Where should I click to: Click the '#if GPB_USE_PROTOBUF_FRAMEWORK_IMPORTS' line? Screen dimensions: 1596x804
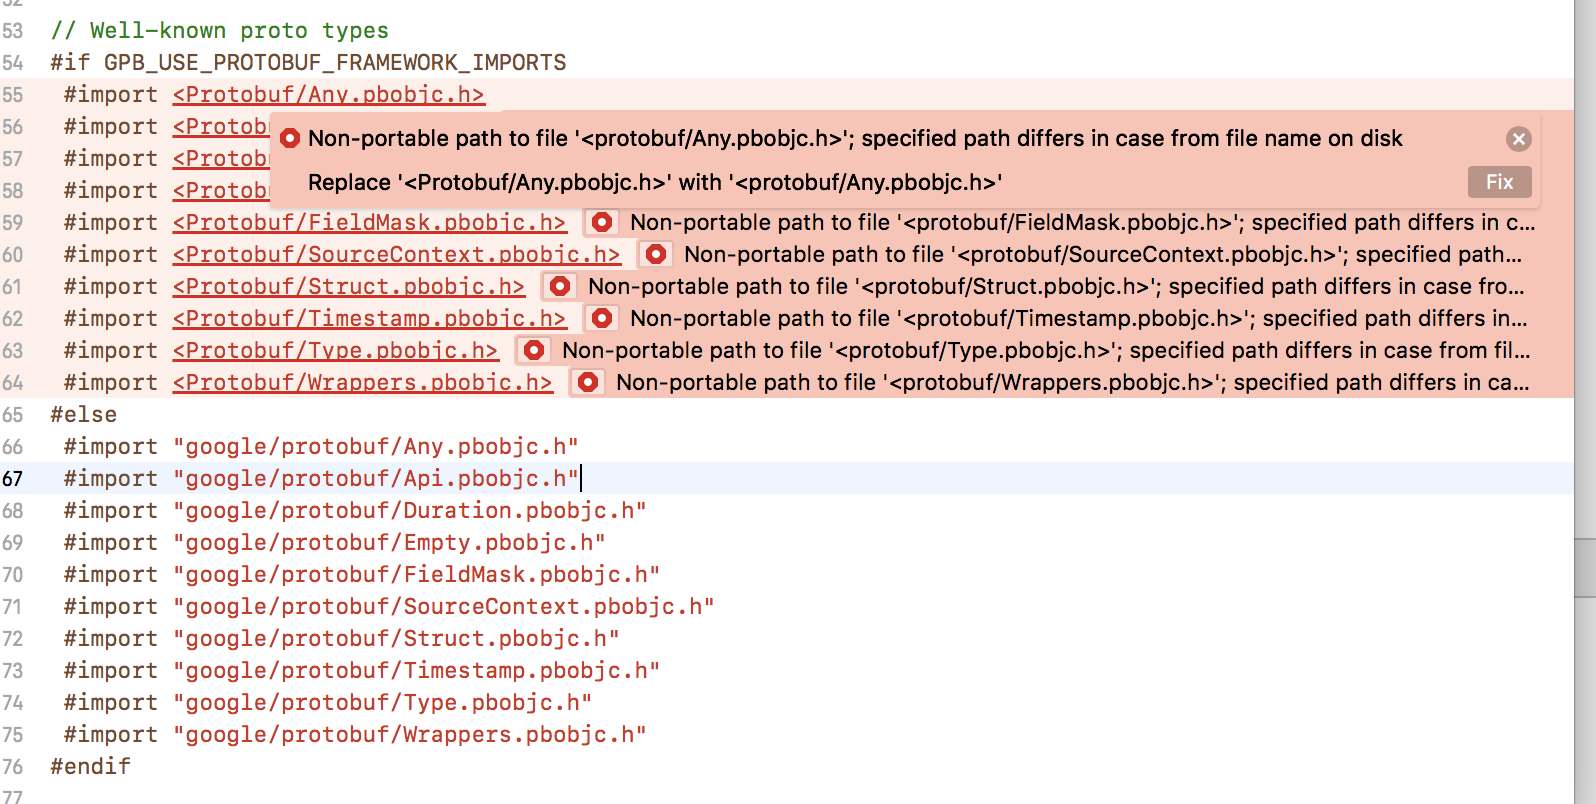pos(308,62)
